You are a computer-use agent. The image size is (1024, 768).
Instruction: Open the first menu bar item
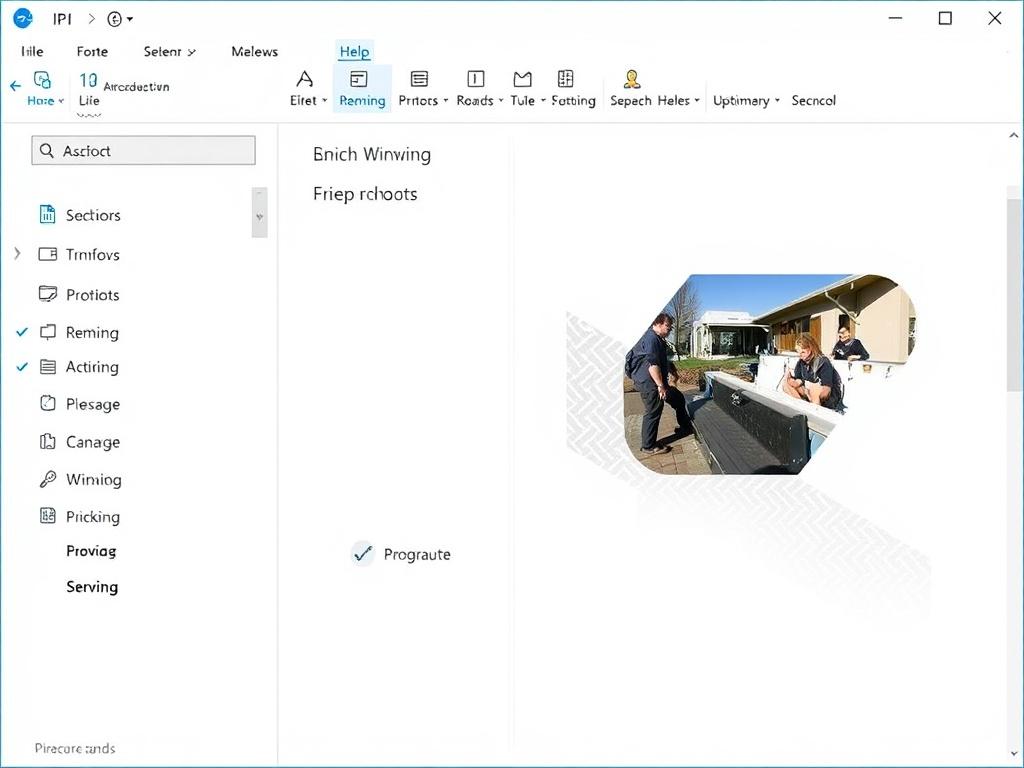click(x=32, y=52)
